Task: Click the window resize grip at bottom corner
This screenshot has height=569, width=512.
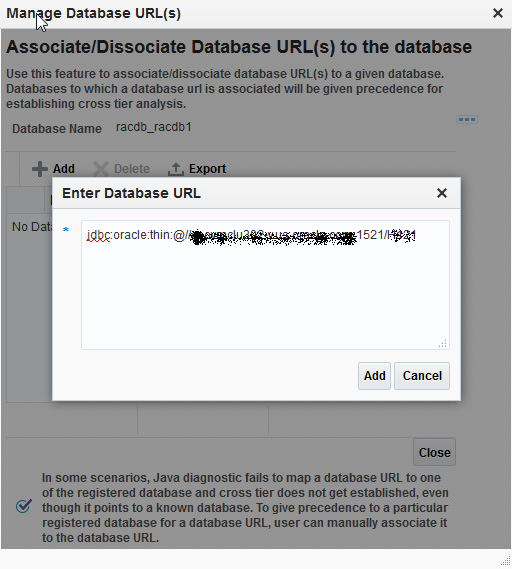Action: [505, 561]
